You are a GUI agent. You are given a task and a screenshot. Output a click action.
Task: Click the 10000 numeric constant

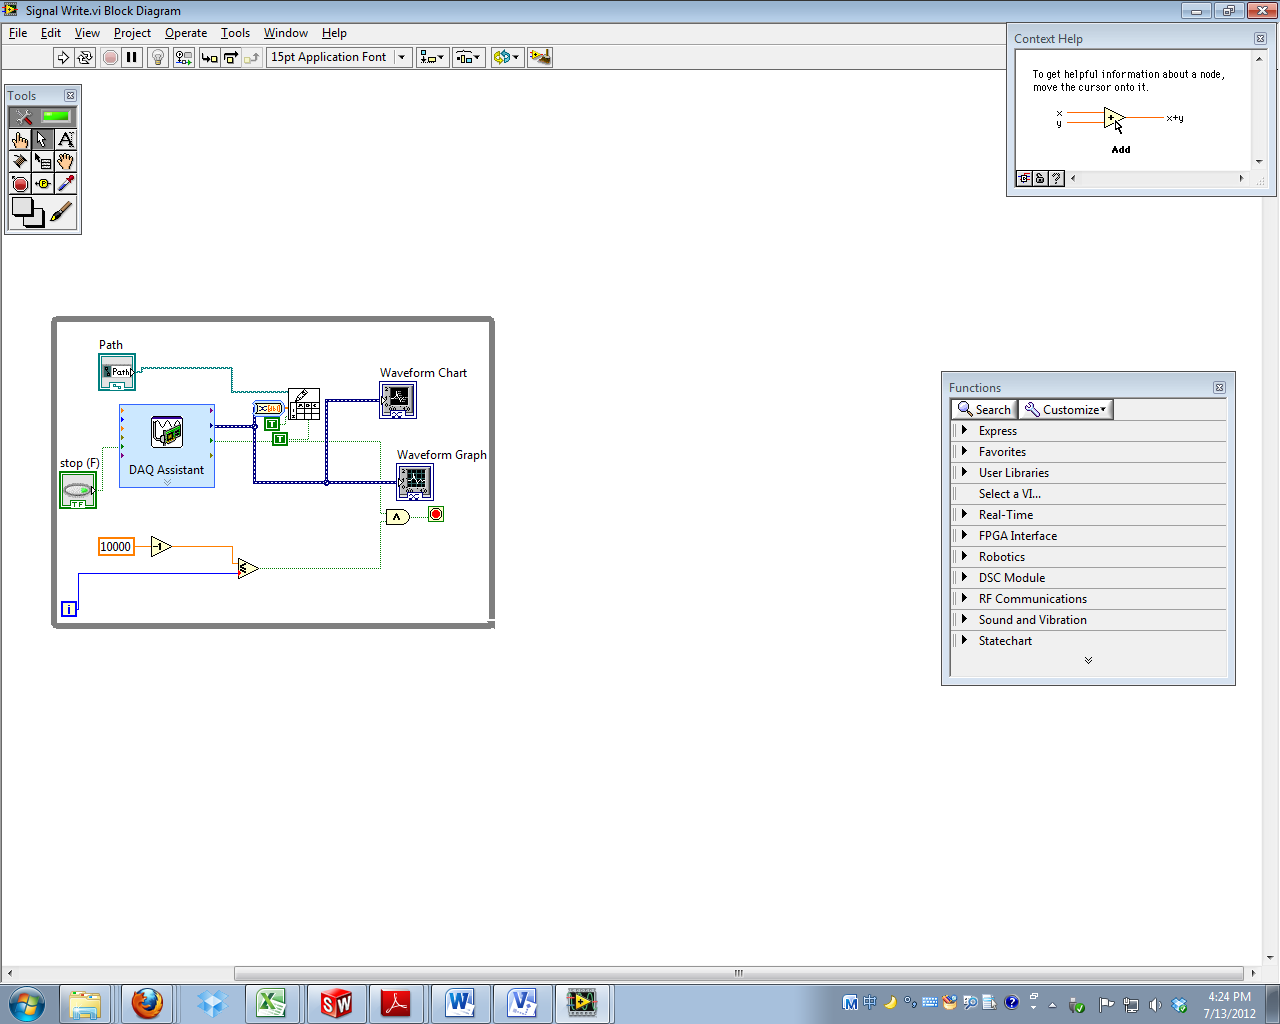116,546
